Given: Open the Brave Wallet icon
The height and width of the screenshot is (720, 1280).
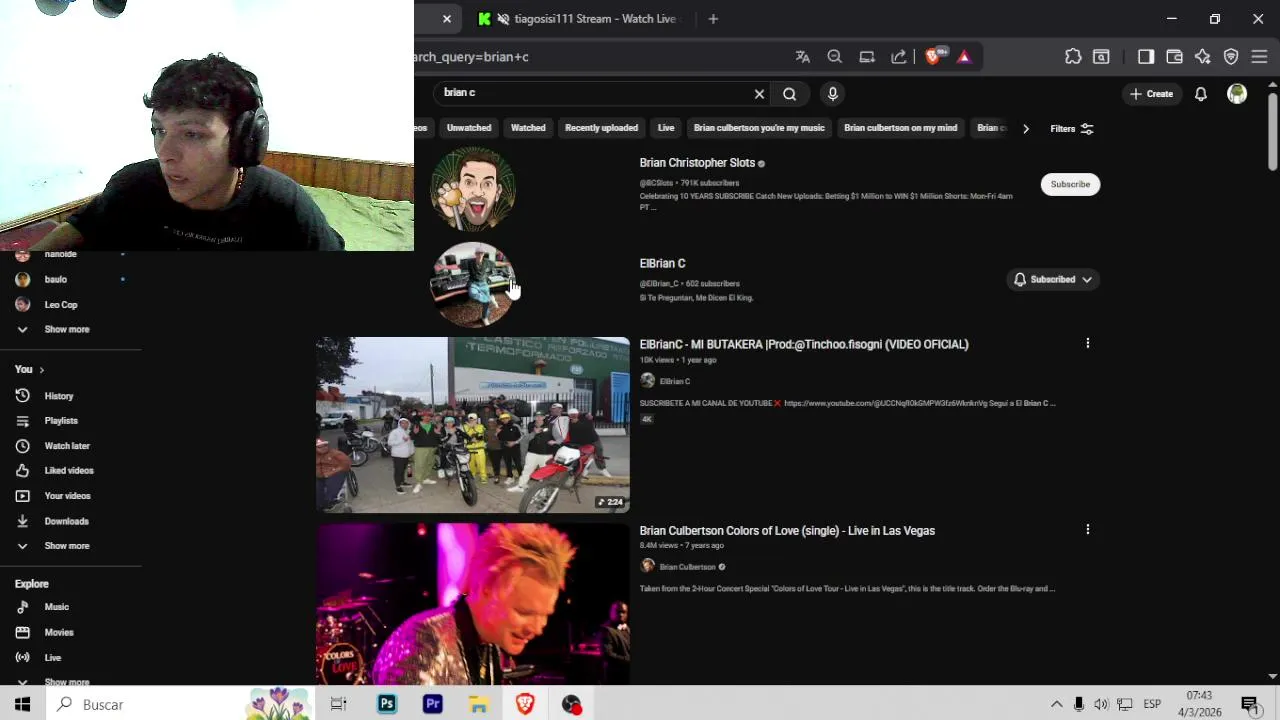Looking at the screenshot, I should (1174, 57).
